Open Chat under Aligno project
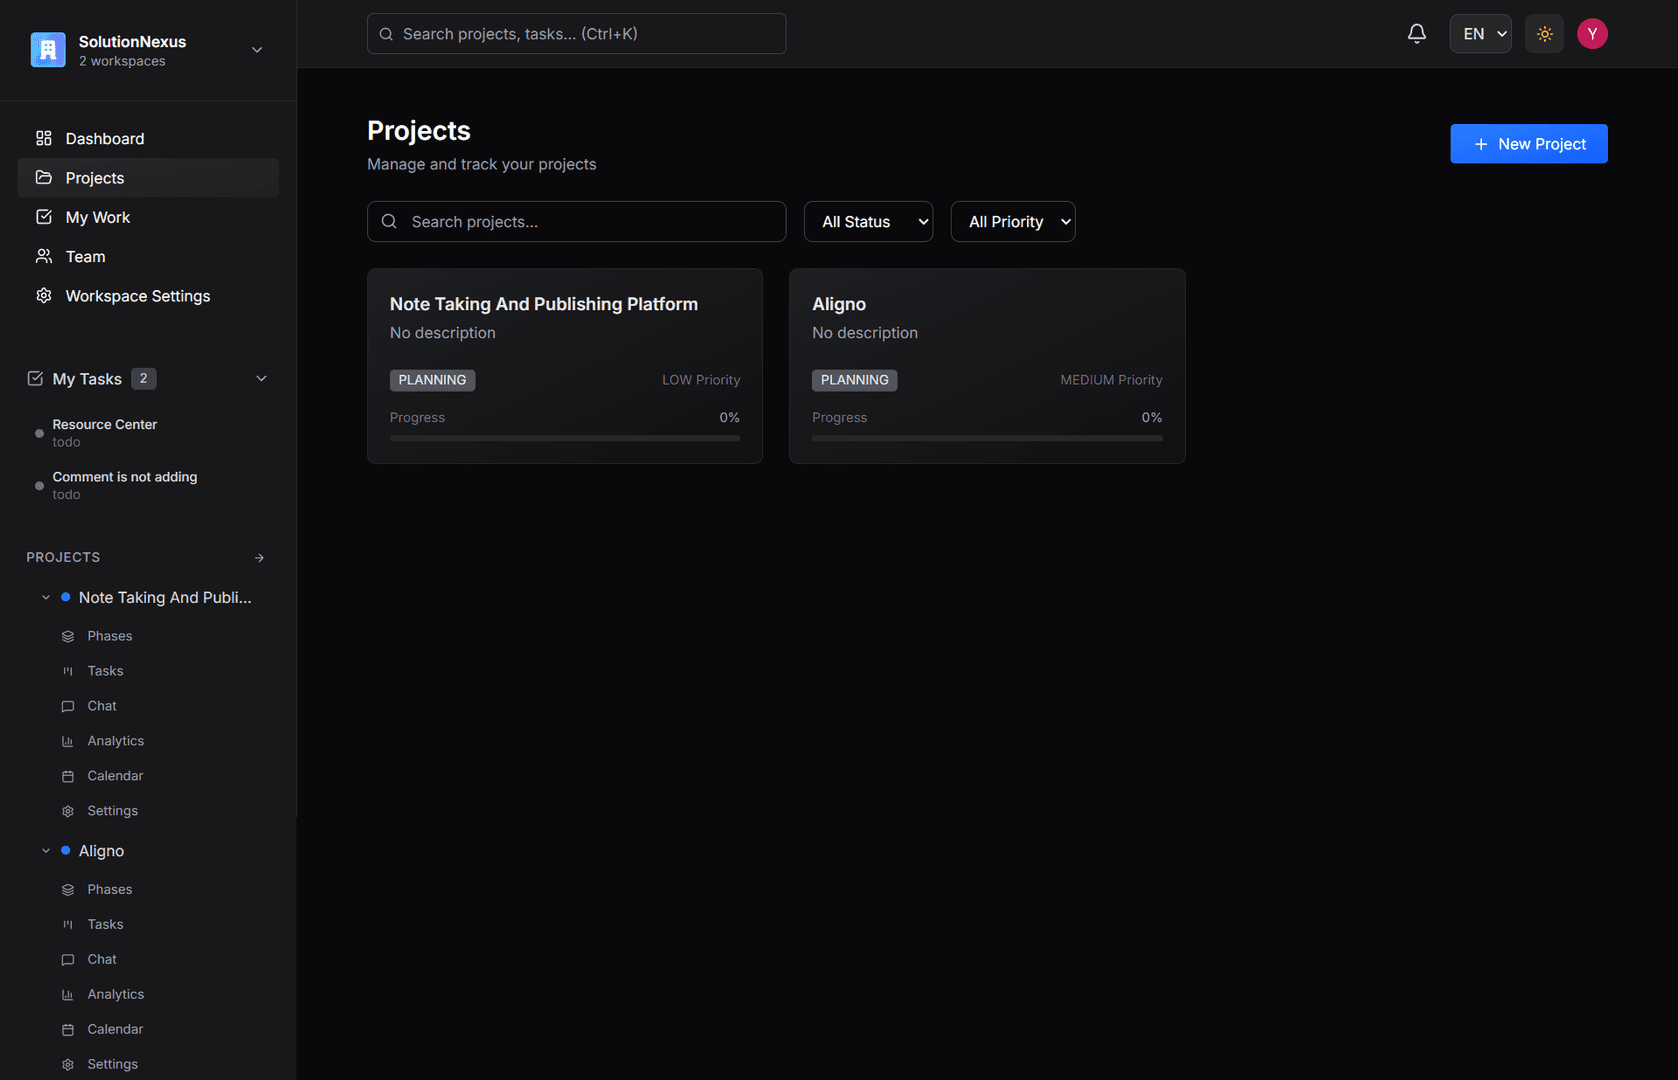Viewport: 1678px width, 1080px height. pos(101,960)
